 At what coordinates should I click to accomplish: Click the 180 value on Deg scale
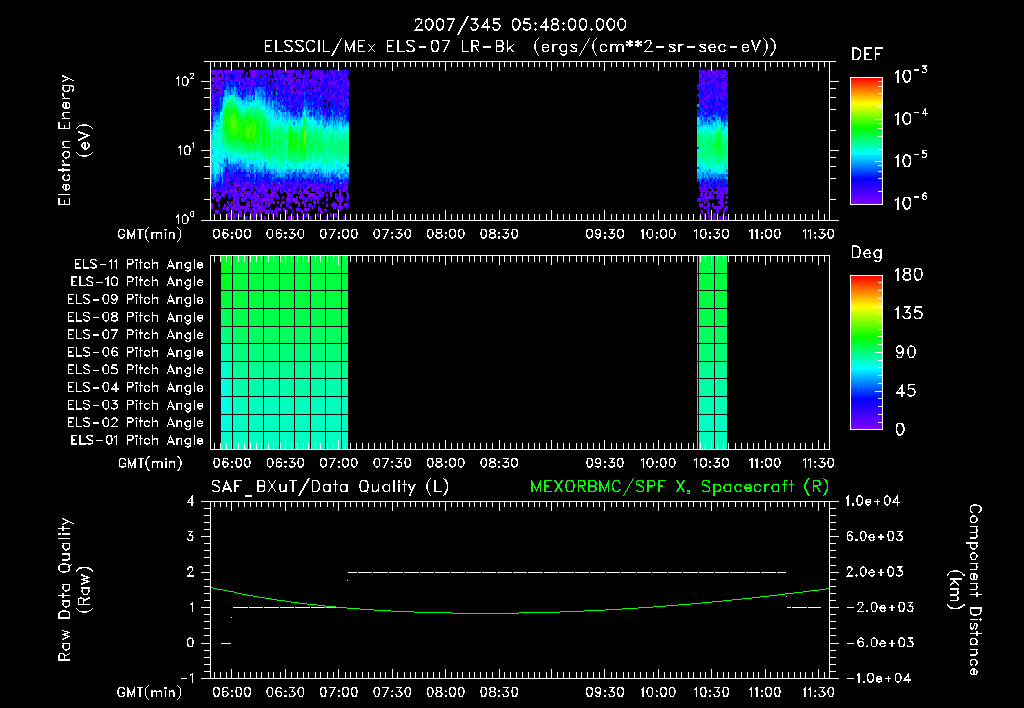tap(908, 275)
